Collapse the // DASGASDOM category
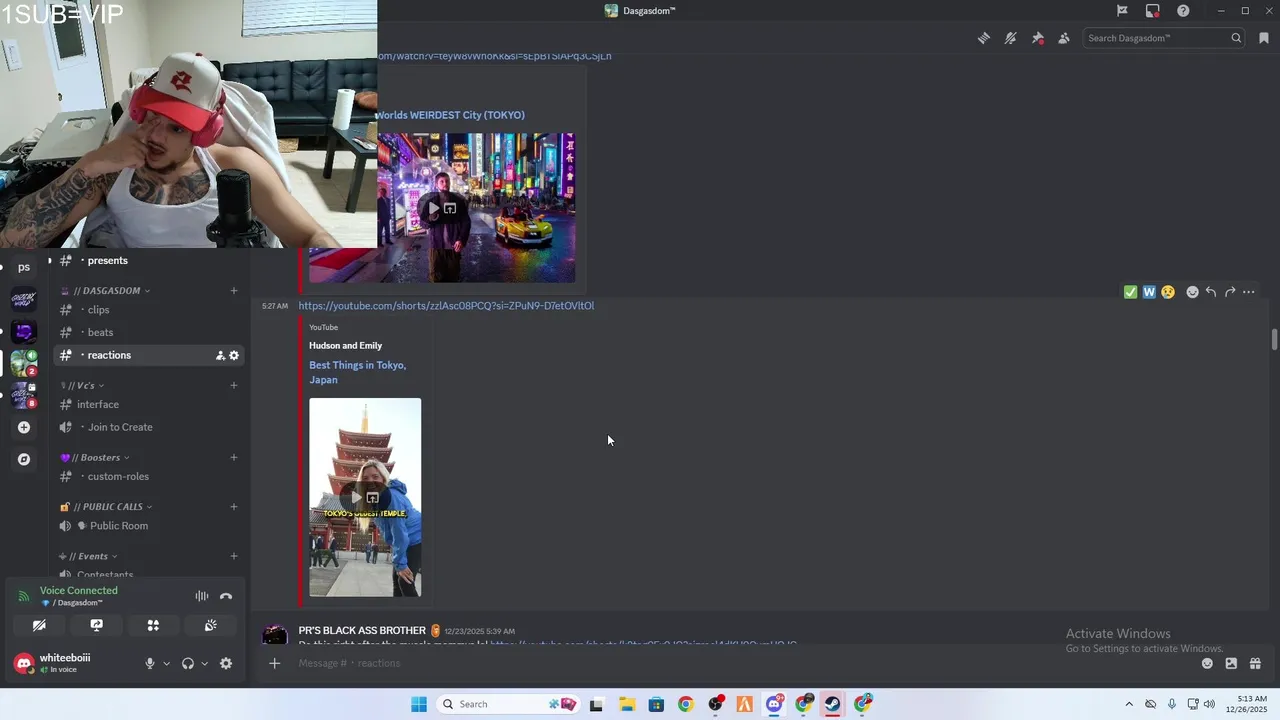Screen dimensions: 1280x720 tap(106, 291)
